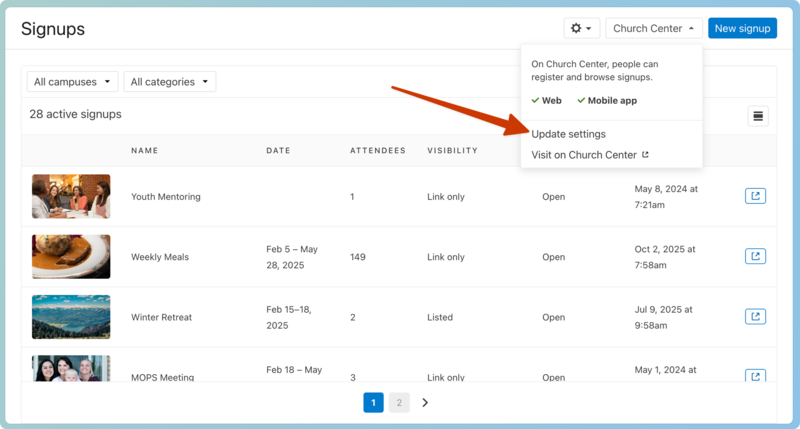Click the New signup button

pyautogui.click(x=742, y=29)
